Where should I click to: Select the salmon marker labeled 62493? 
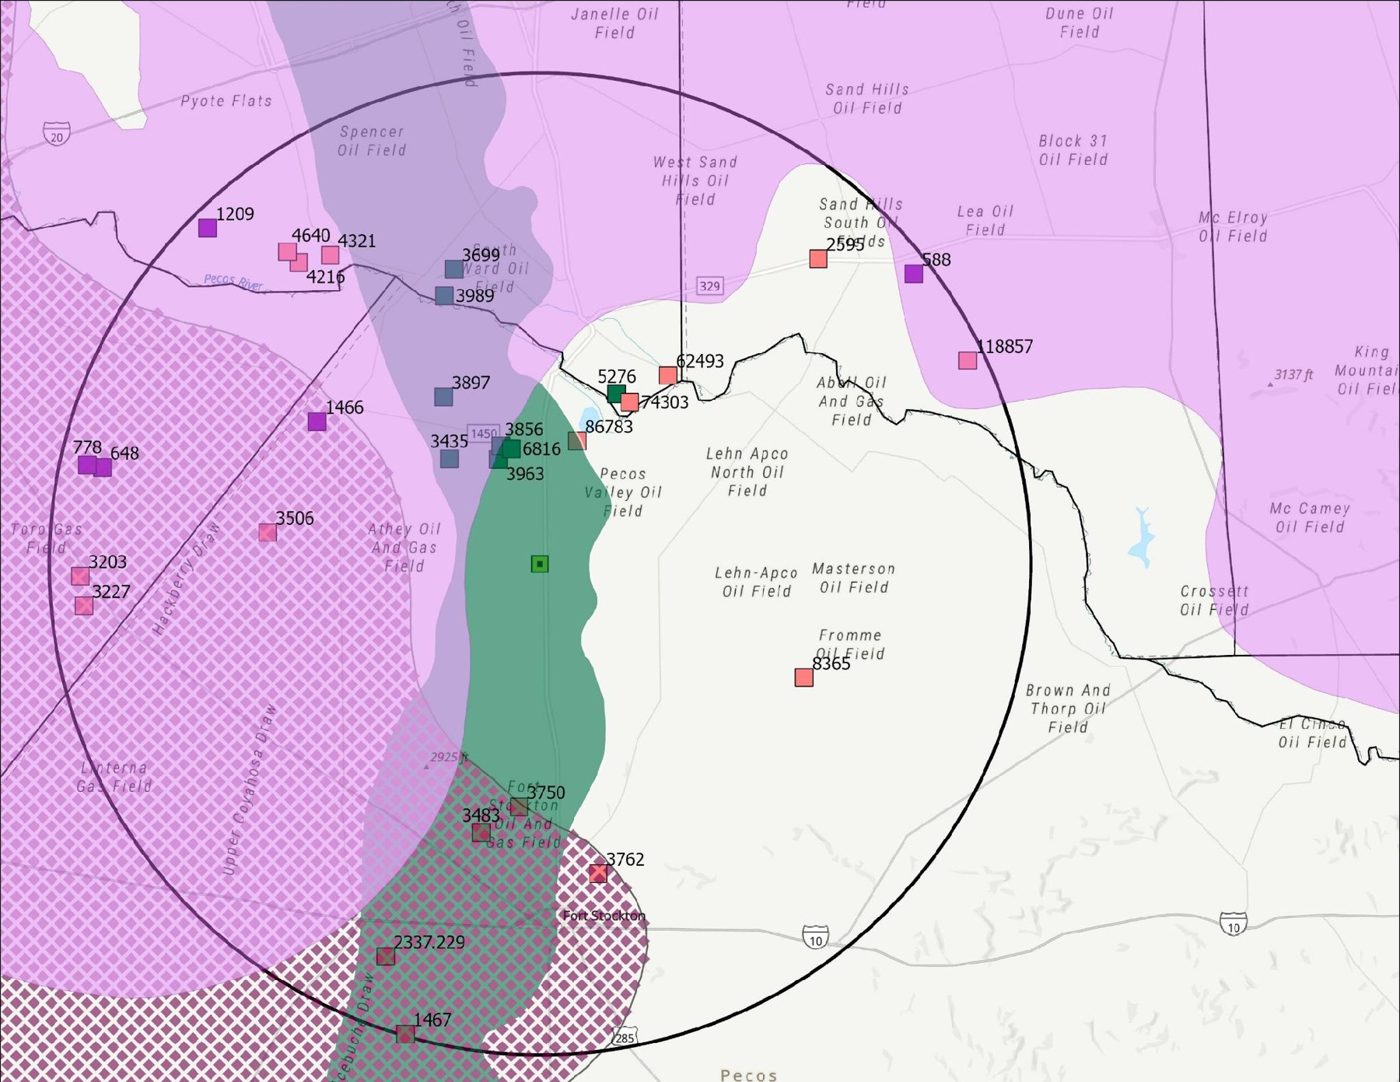668,376
